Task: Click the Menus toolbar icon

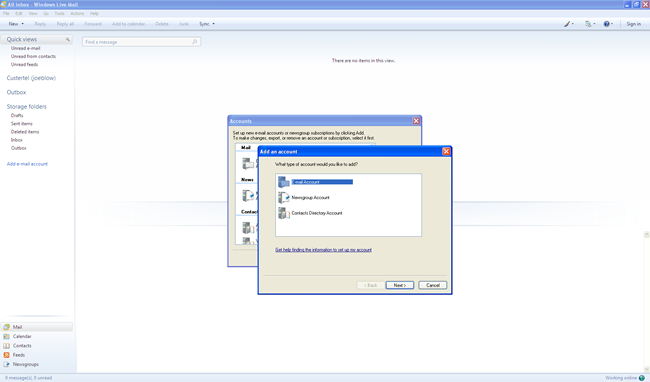Action: (588, 24)
